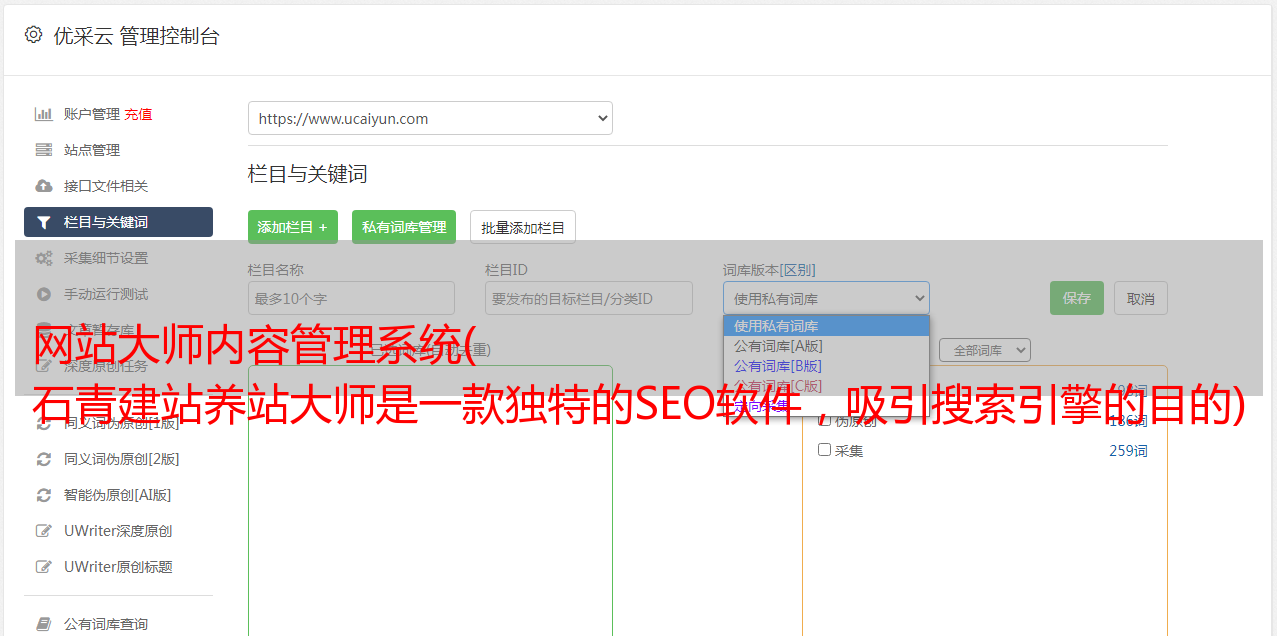Image resolution: width=1277 pixels, height=636 pixels.
Task: Click the 栏目名称 input field
Action: 351,298
